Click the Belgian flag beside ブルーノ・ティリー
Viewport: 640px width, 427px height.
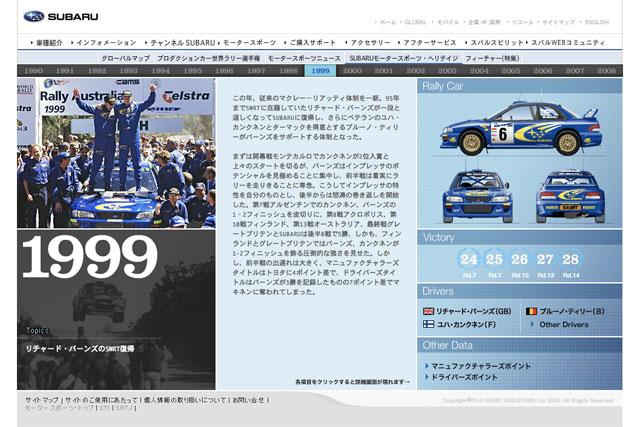(x=532, y=311)
